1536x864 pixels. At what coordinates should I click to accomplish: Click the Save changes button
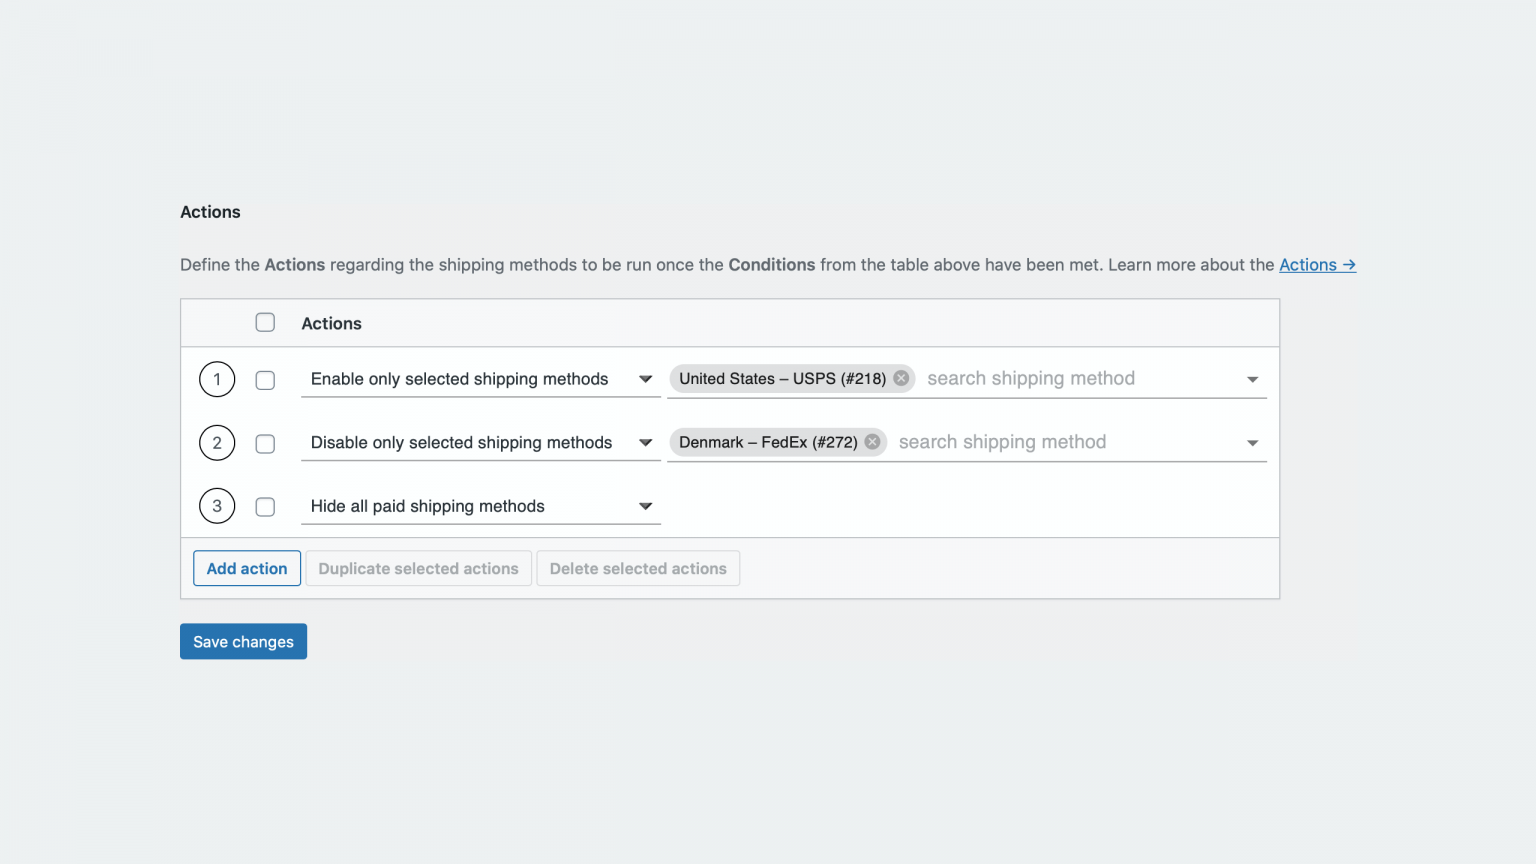point(243,641)
